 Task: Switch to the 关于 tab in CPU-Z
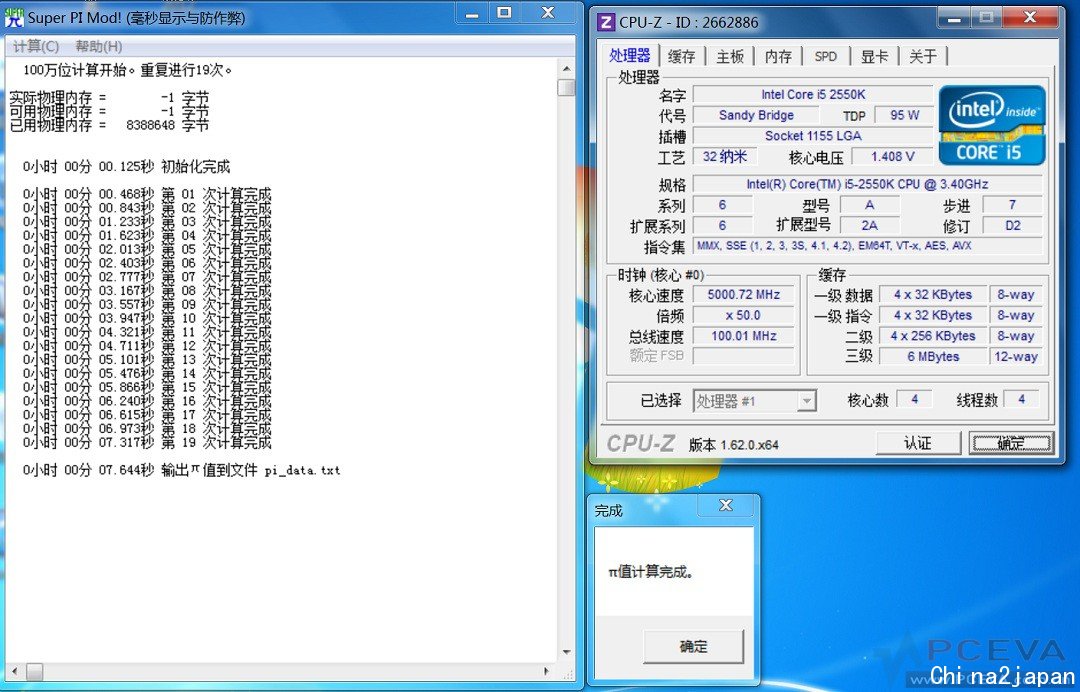point(922,56)
